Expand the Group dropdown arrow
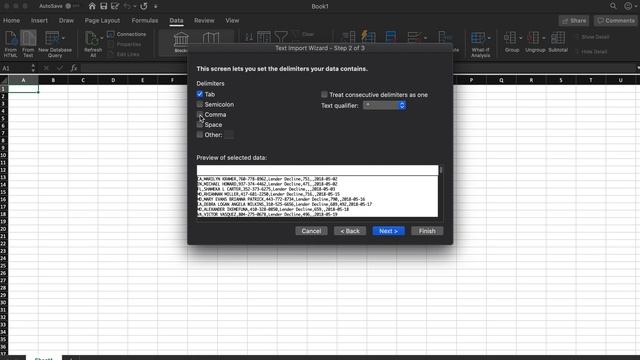Viewport: 640px width, 360px height. (520, 38)
